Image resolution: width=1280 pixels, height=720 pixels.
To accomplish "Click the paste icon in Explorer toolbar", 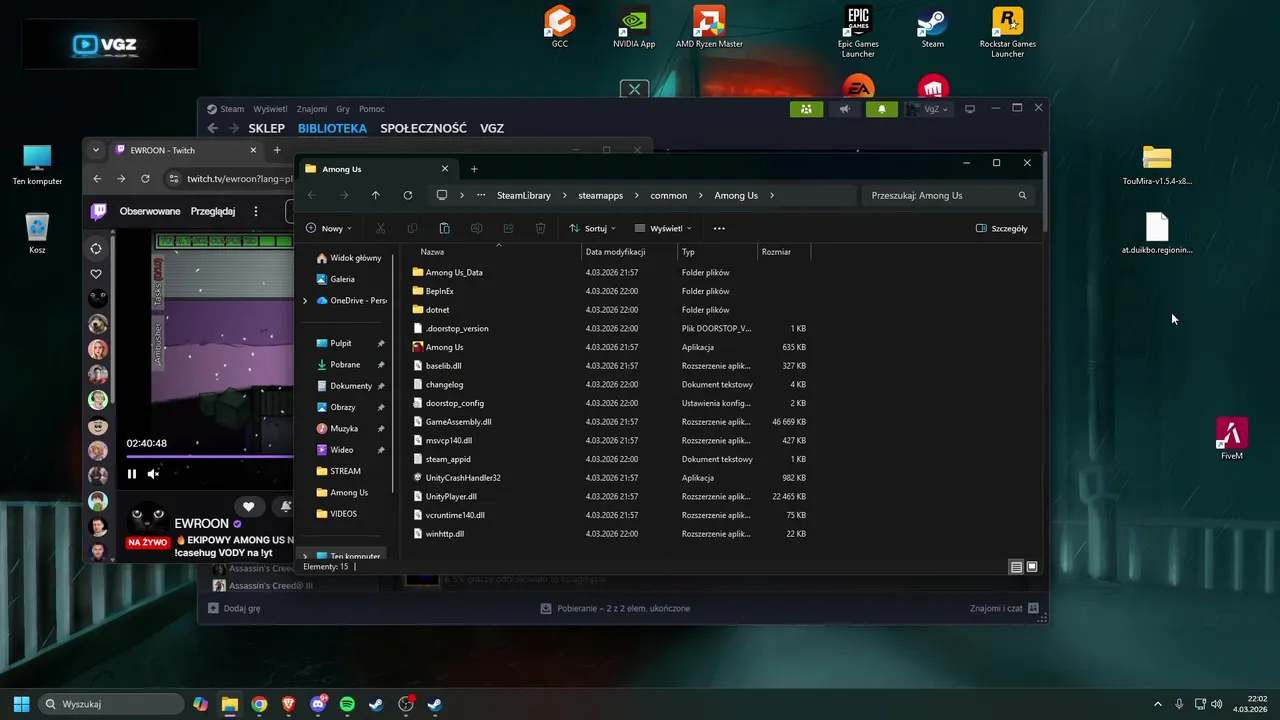I will [x=444, y=228].
